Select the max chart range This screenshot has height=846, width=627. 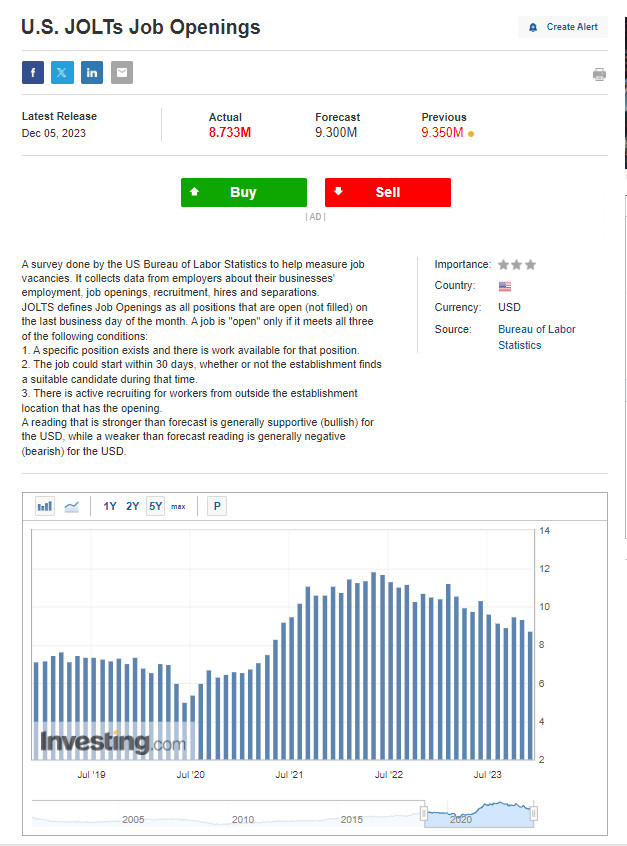178,507
